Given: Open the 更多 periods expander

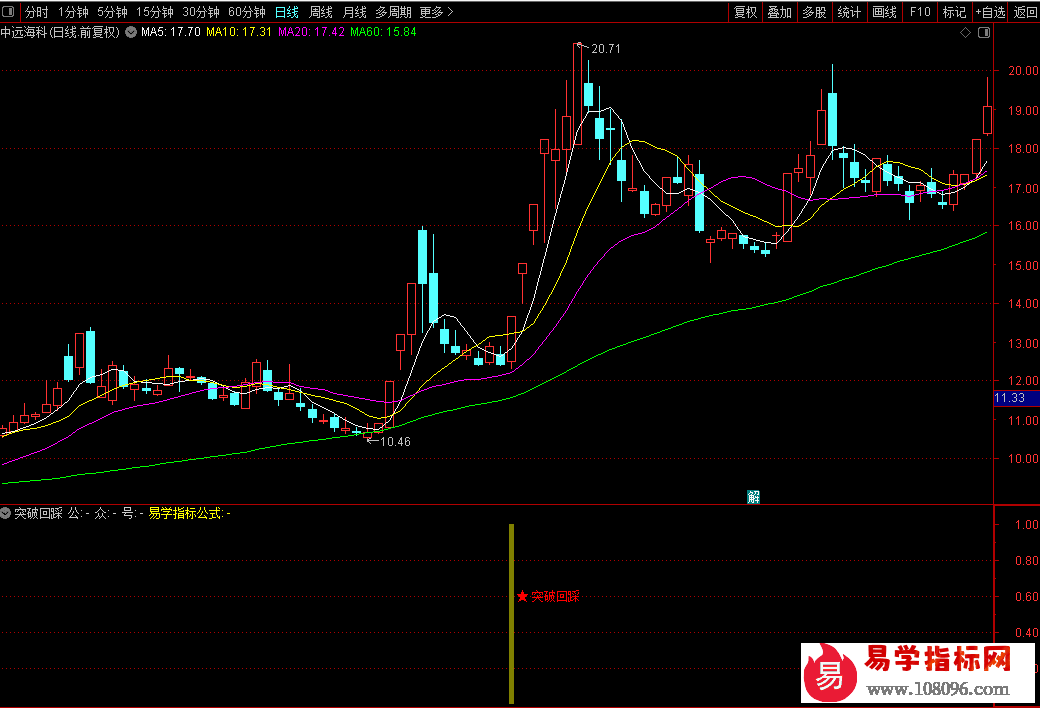Looking at the screenshot, I should click(436, 12).
